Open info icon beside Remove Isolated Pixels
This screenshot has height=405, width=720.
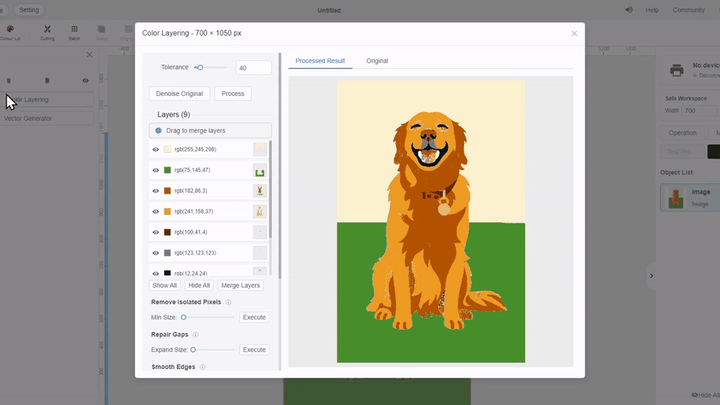coord(228,302)
